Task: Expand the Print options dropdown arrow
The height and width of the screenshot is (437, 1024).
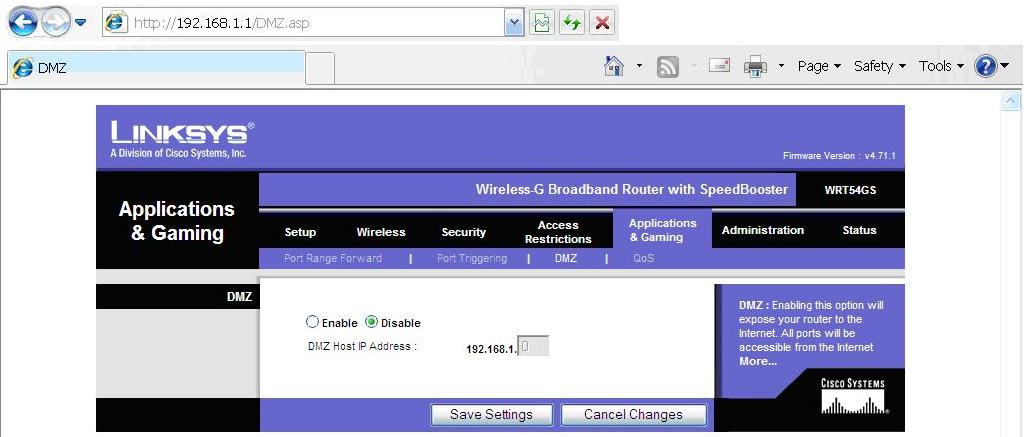Action: [x=781, y=66]
